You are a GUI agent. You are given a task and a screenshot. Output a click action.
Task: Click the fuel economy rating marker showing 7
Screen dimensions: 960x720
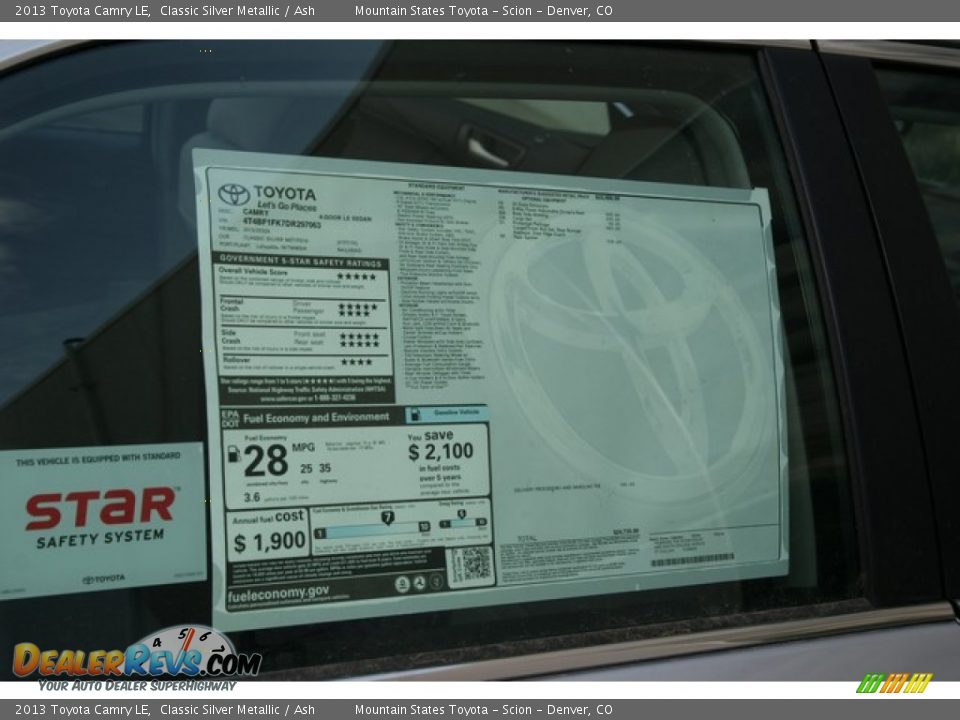point(387,518)
